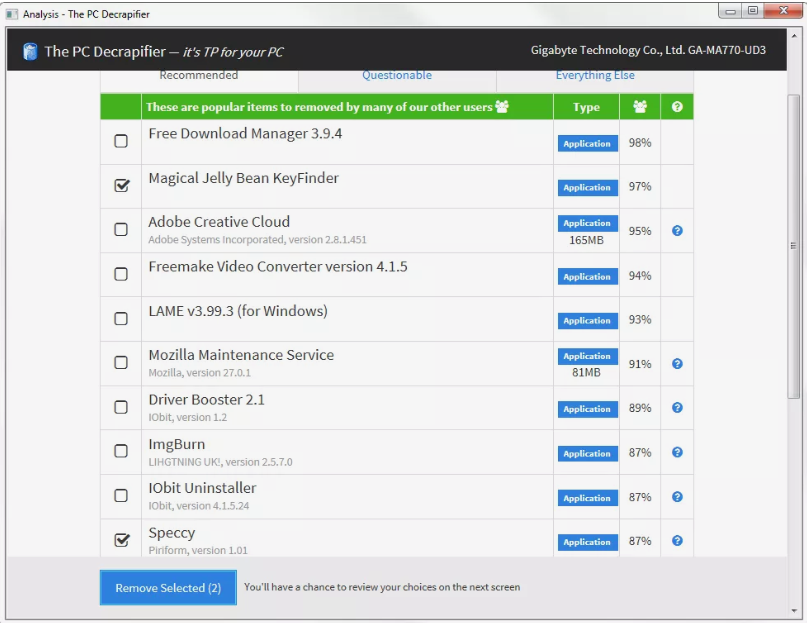Image resolution: width=807 pixels, height=623 pixels.
Task: Click Application badge for Freemake Video Converter
Action: point(587,276)
